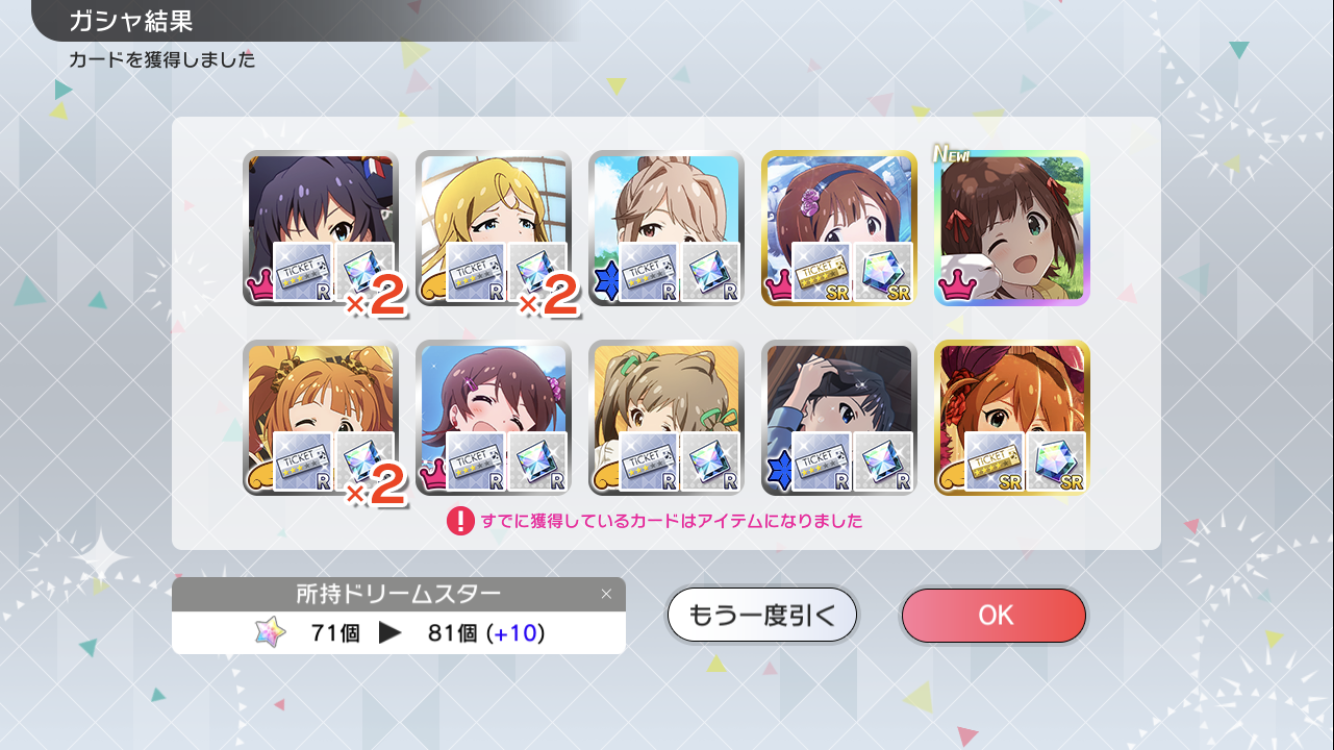This screenshot has width=1334, height=750.
Task: Click the R ticket on green-ribbon girl card
Action: [x=649, y=462]
